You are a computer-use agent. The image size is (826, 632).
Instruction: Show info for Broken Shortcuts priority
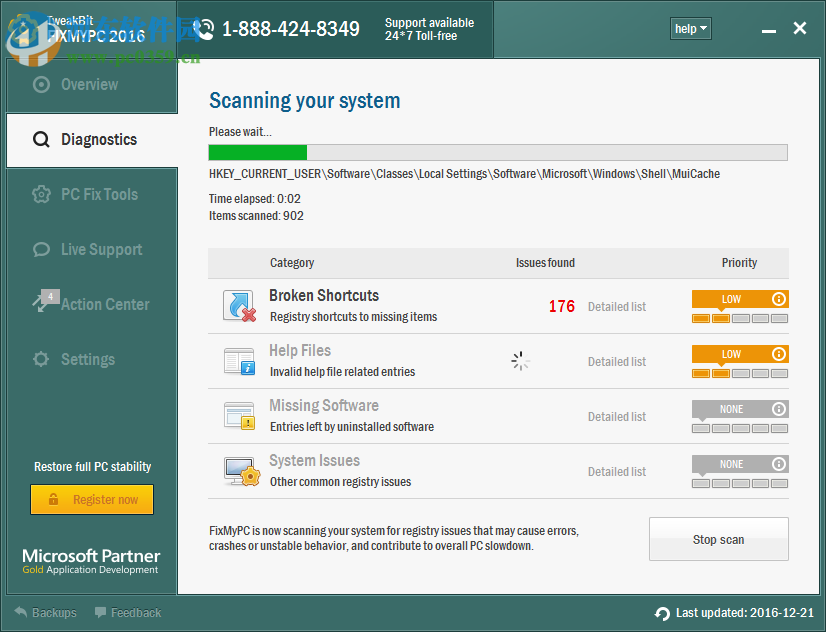(779, 299)
